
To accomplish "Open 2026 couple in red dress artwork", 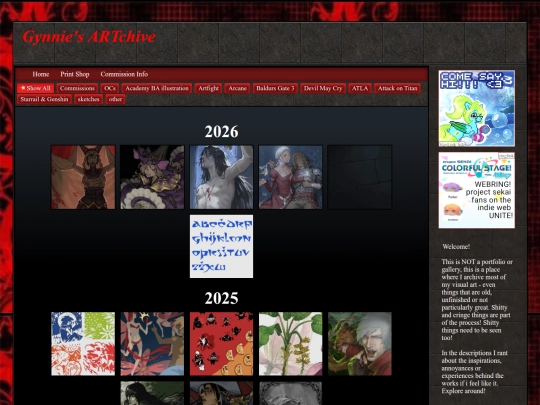I will pos(291,177).
